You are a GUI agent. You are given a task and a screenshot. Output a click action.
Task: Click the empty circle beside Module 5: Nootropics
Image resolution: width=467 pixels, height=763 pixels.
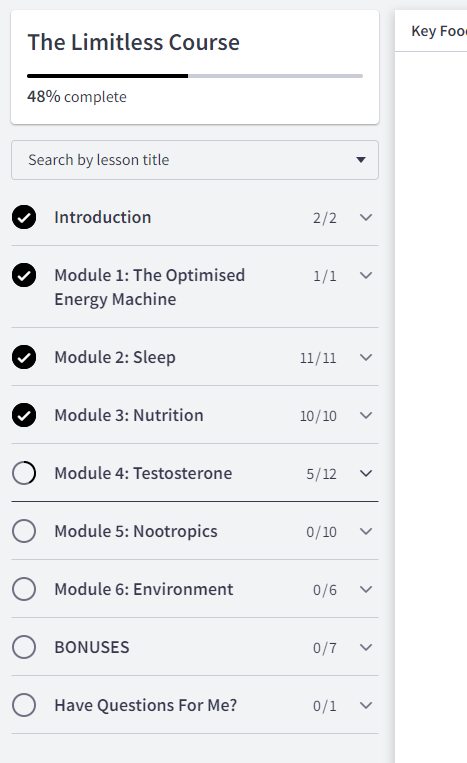tap(24, 531)
